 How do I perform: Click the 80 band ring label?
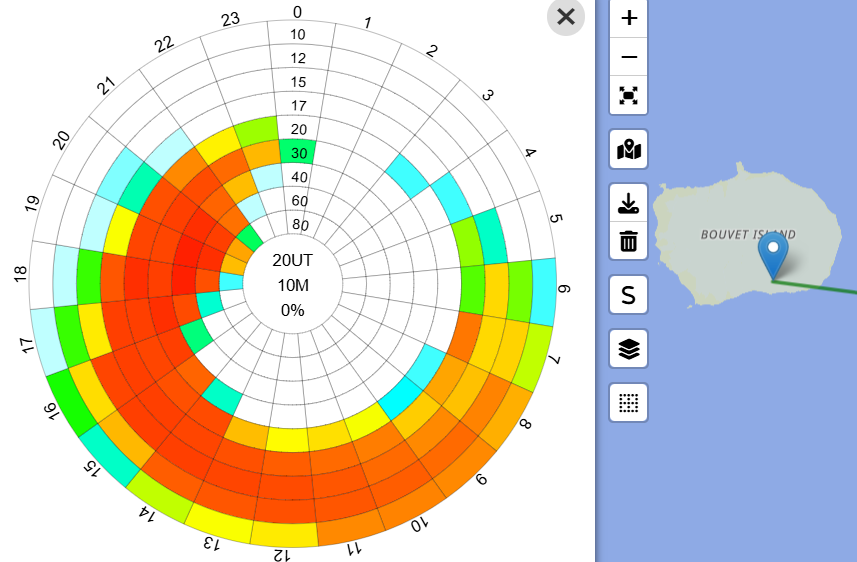(x=299, y=224)
